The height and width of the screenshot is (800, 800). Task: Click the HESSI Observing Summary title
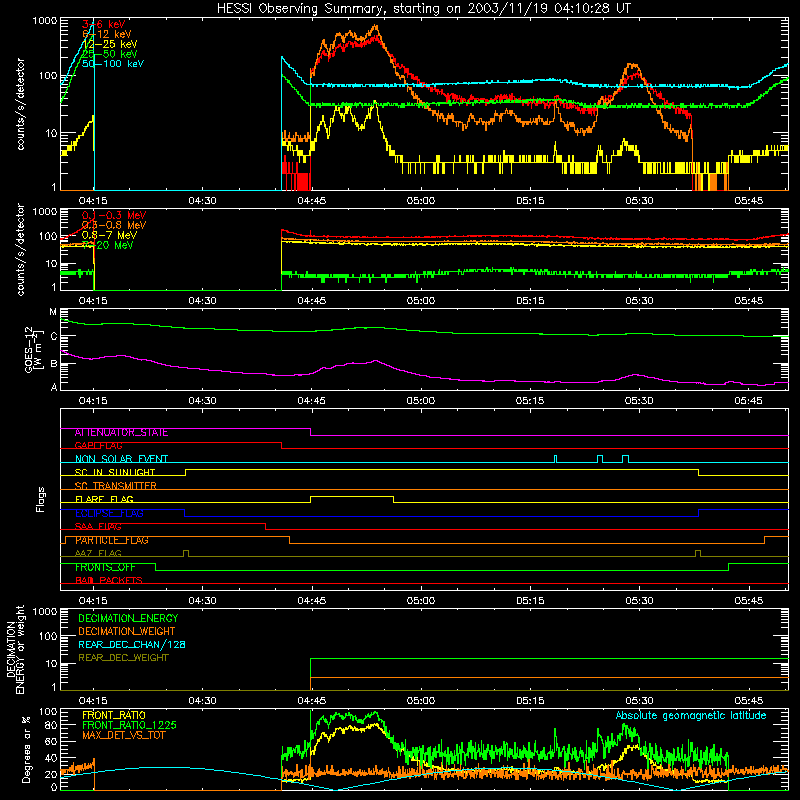tap(424, 9)
